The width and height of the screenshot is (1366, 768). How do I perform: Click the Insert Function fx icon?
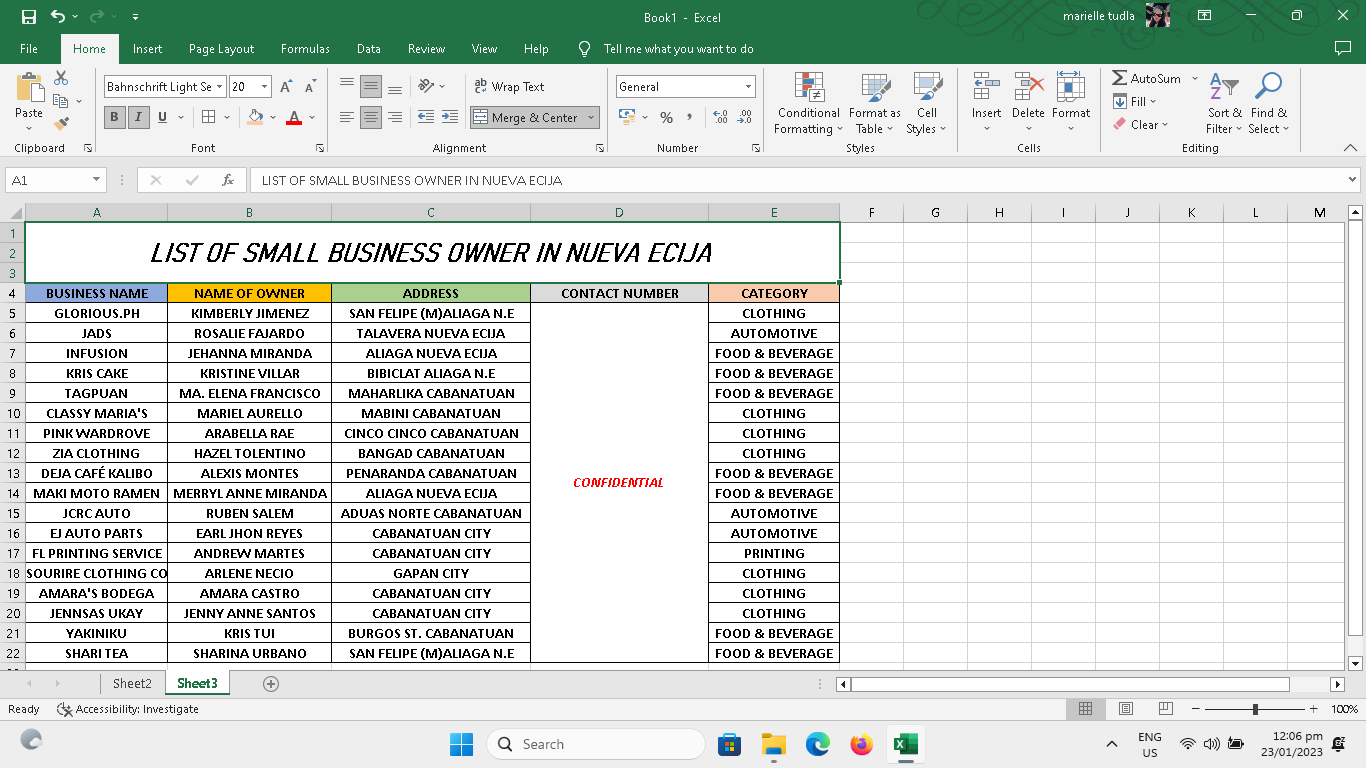point(228,180)
